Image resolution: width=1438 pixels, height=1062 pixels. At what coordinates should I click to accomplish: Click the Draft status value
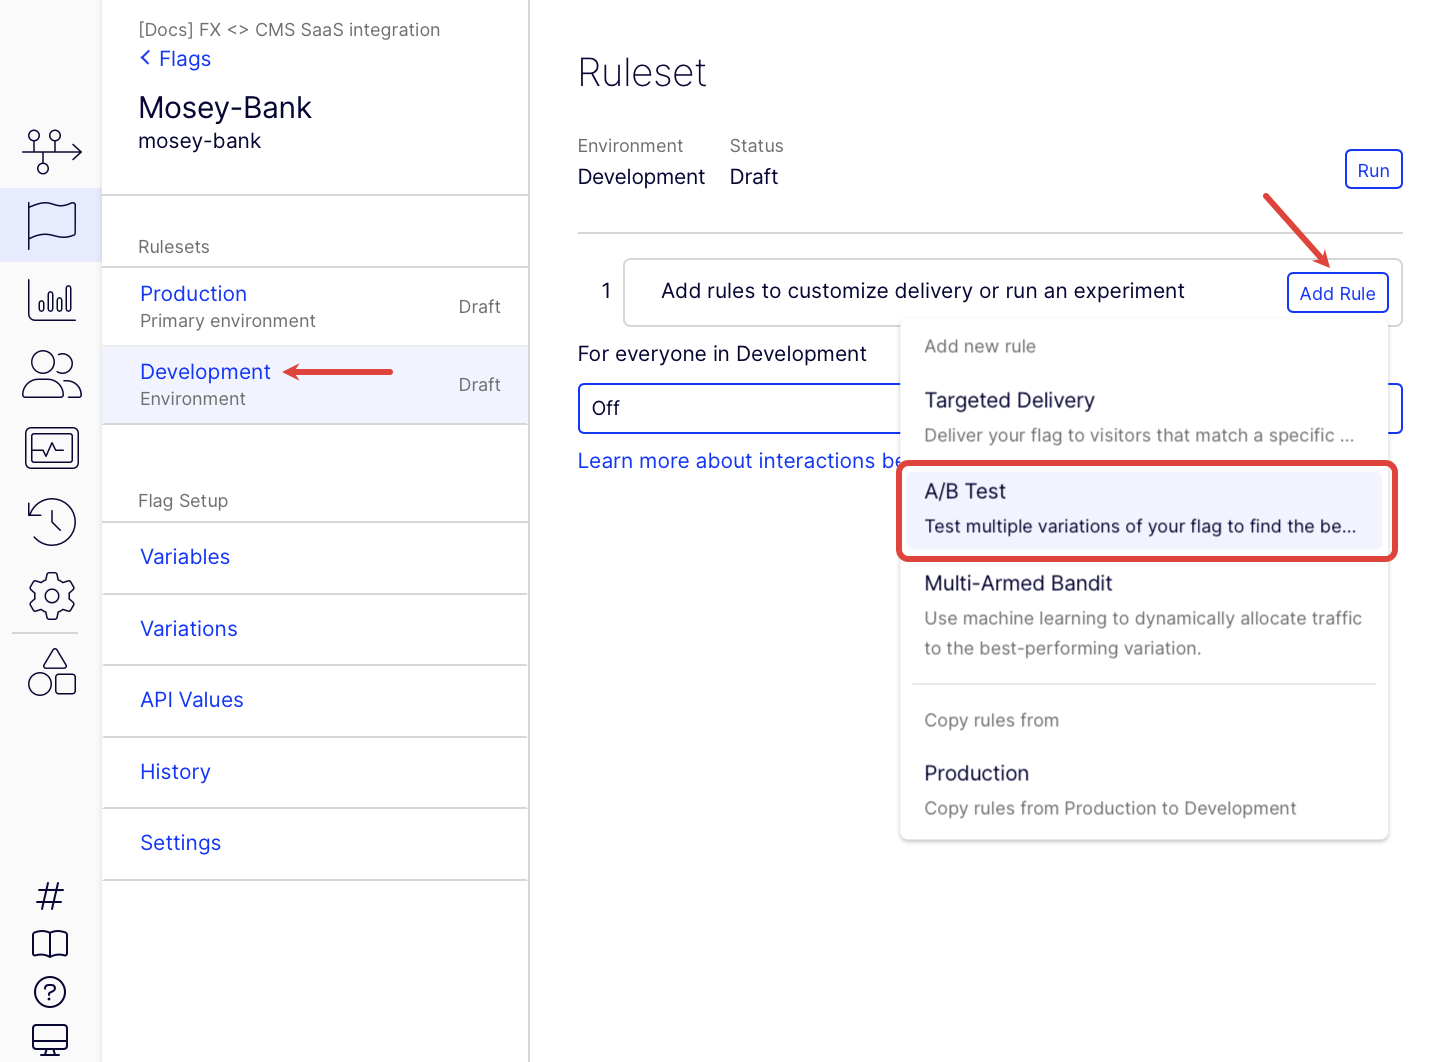click(753, 177)
